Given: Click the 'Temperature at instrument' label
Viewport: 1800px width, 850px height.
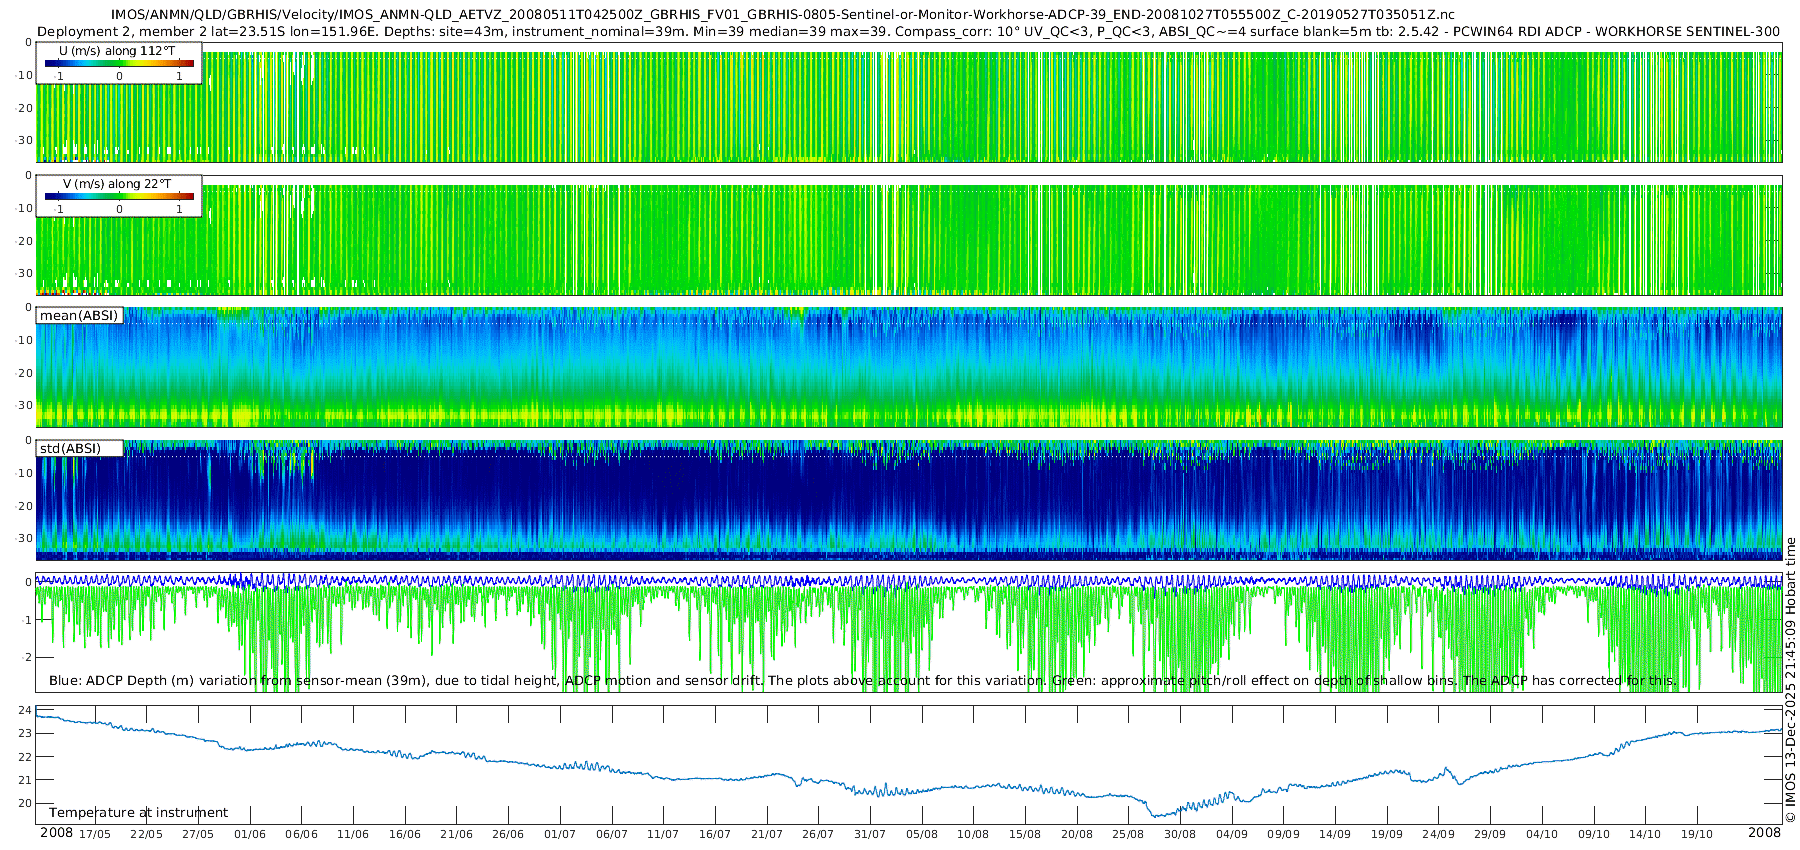Looking at the screenshot, I should [x=138, y=813].
